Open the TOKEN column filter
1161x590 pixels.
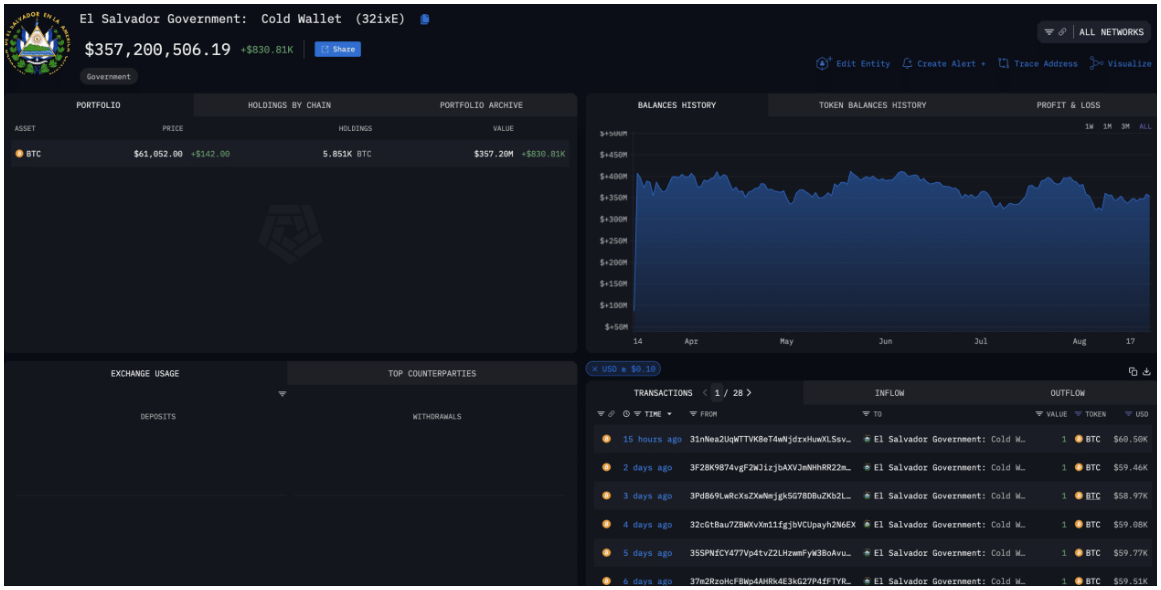point(1078,414)
